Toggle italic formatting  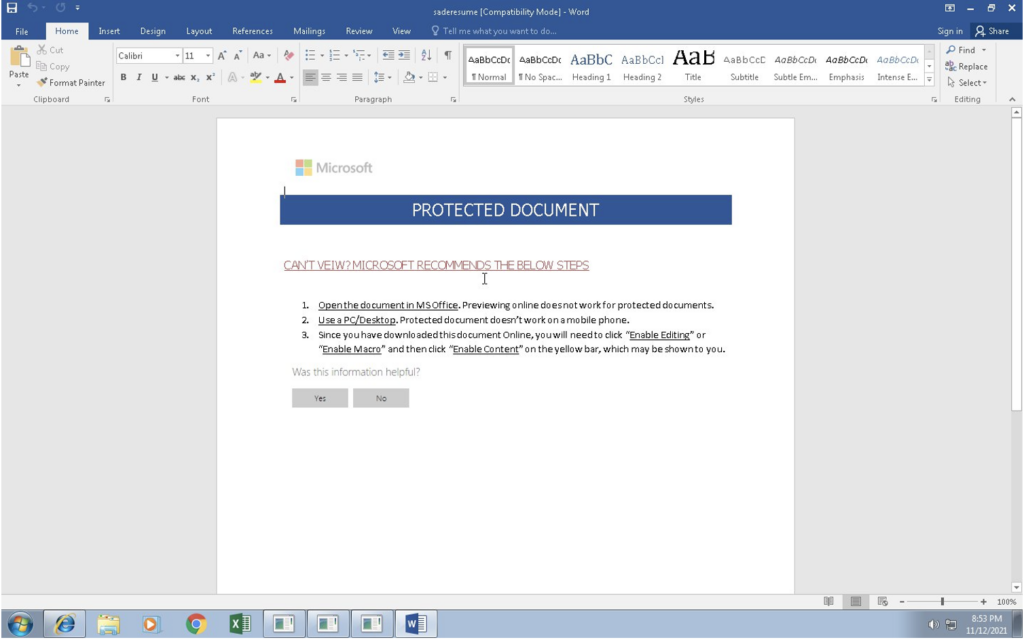tap(138, 77)
